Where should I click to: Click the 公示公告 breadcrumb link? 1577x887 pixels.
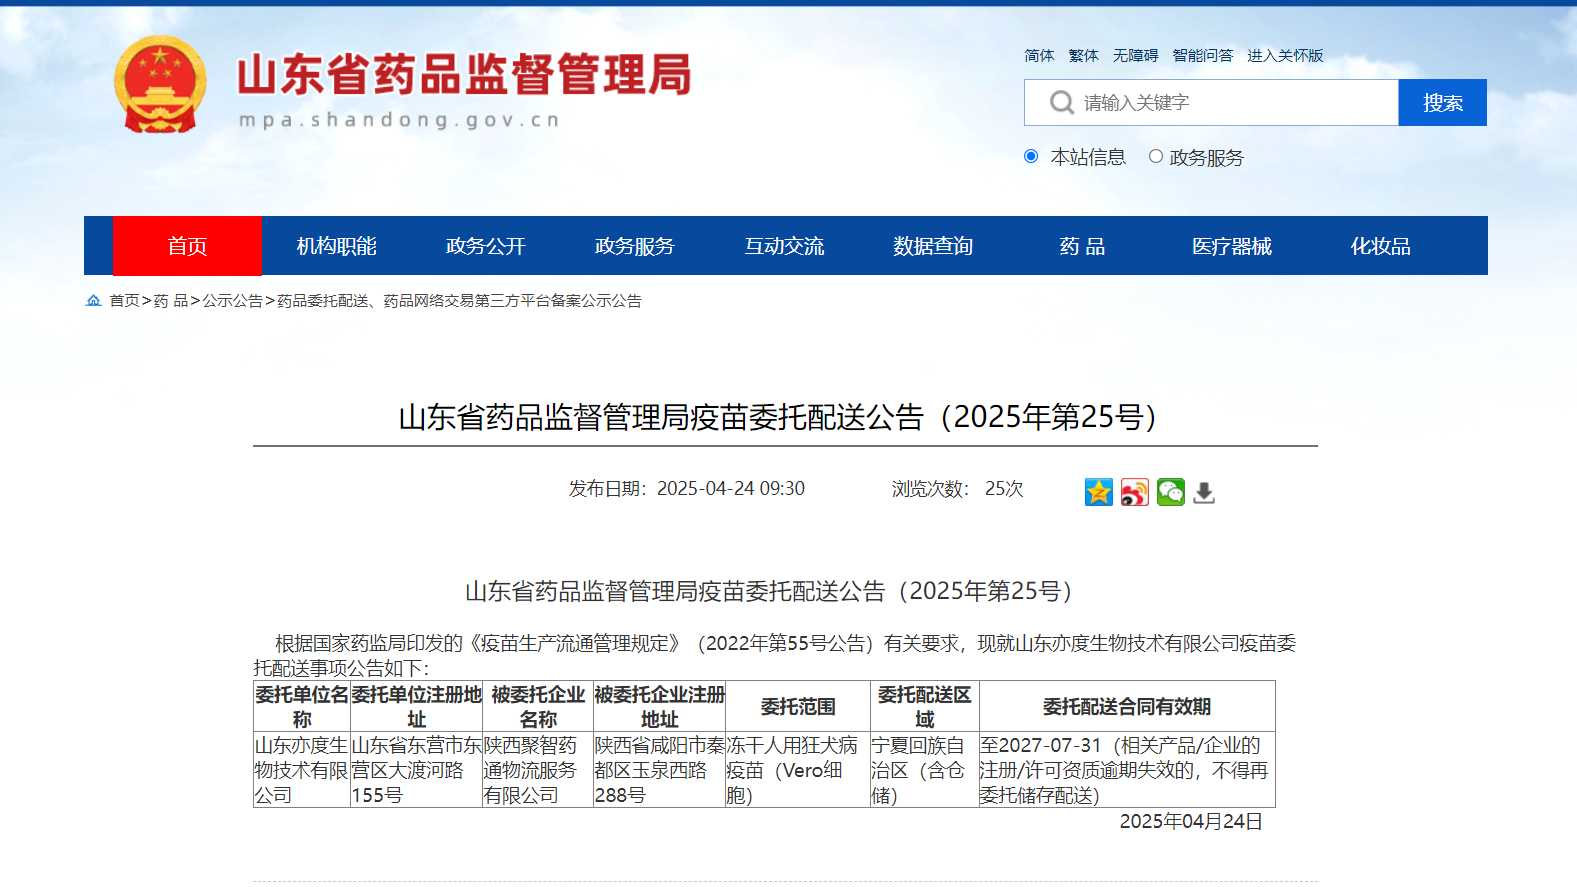pyautogui.click(x=232, y=300)
